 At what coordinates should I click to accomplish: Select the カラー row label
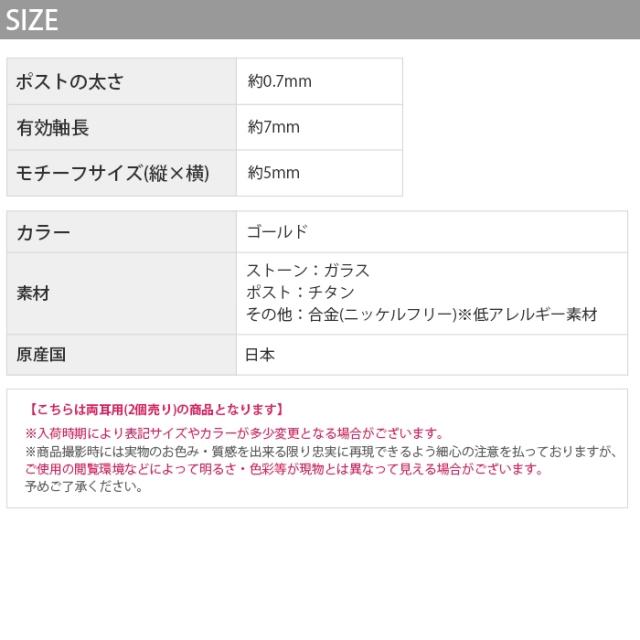44,232
